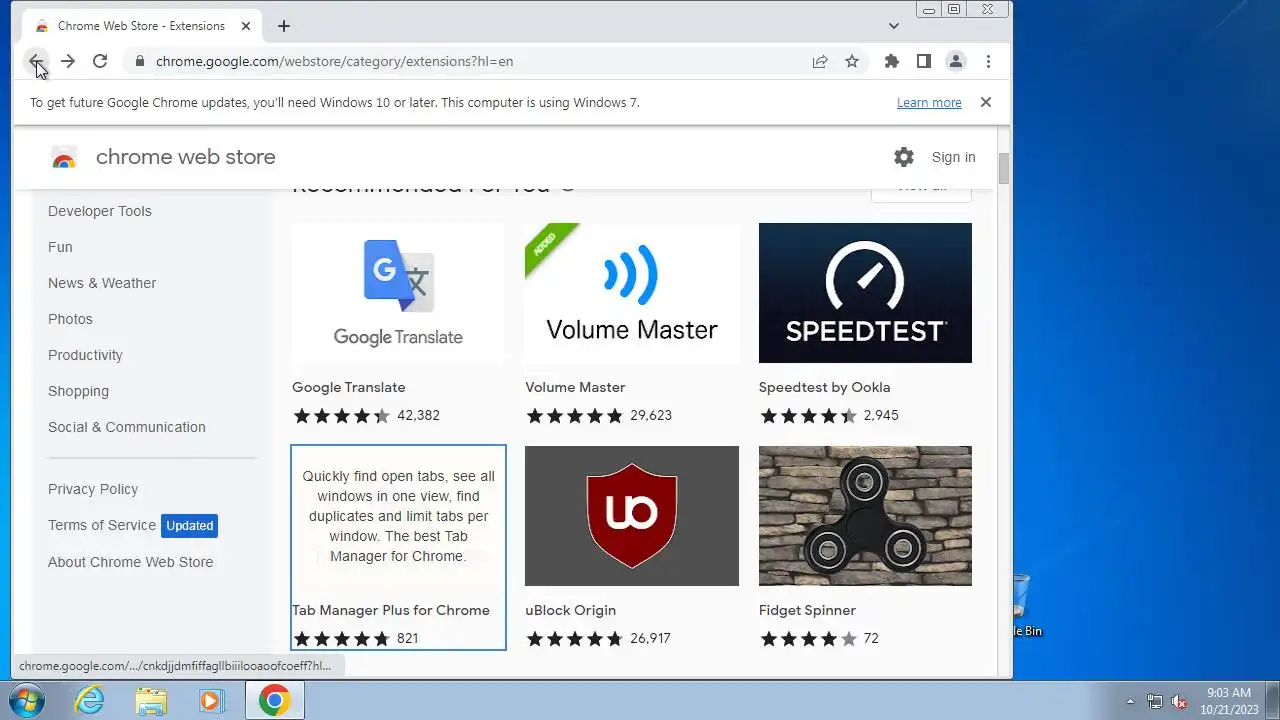Viewport: 1280px width, 720px height.
Task: Select the News & Weather category
Action: point(102,283)
